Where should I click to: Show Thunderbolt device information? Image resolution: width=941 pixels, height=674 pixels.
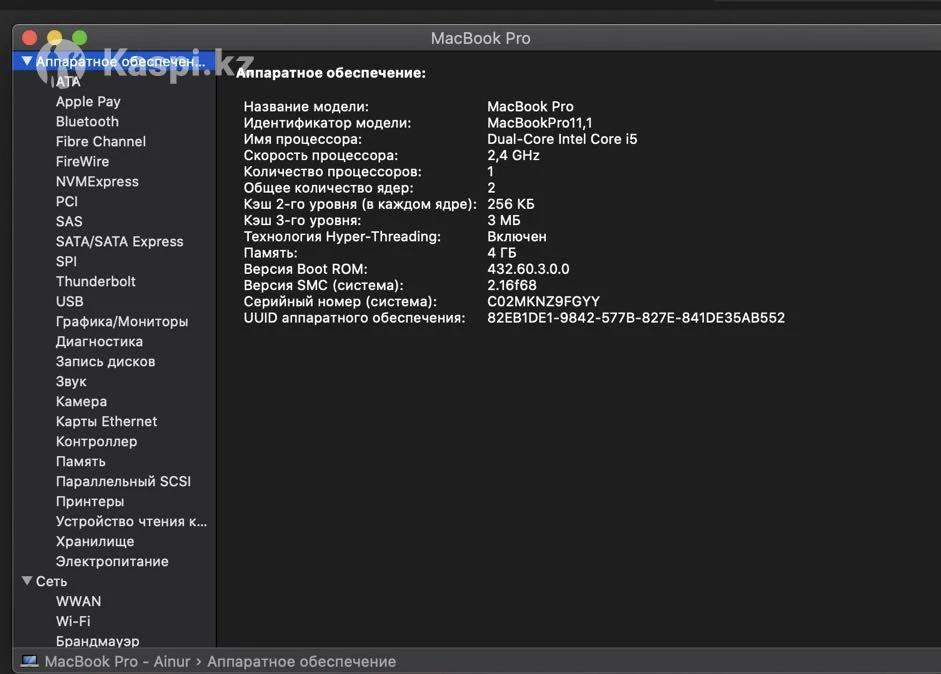pyautogui.click(x=96, y=281)
